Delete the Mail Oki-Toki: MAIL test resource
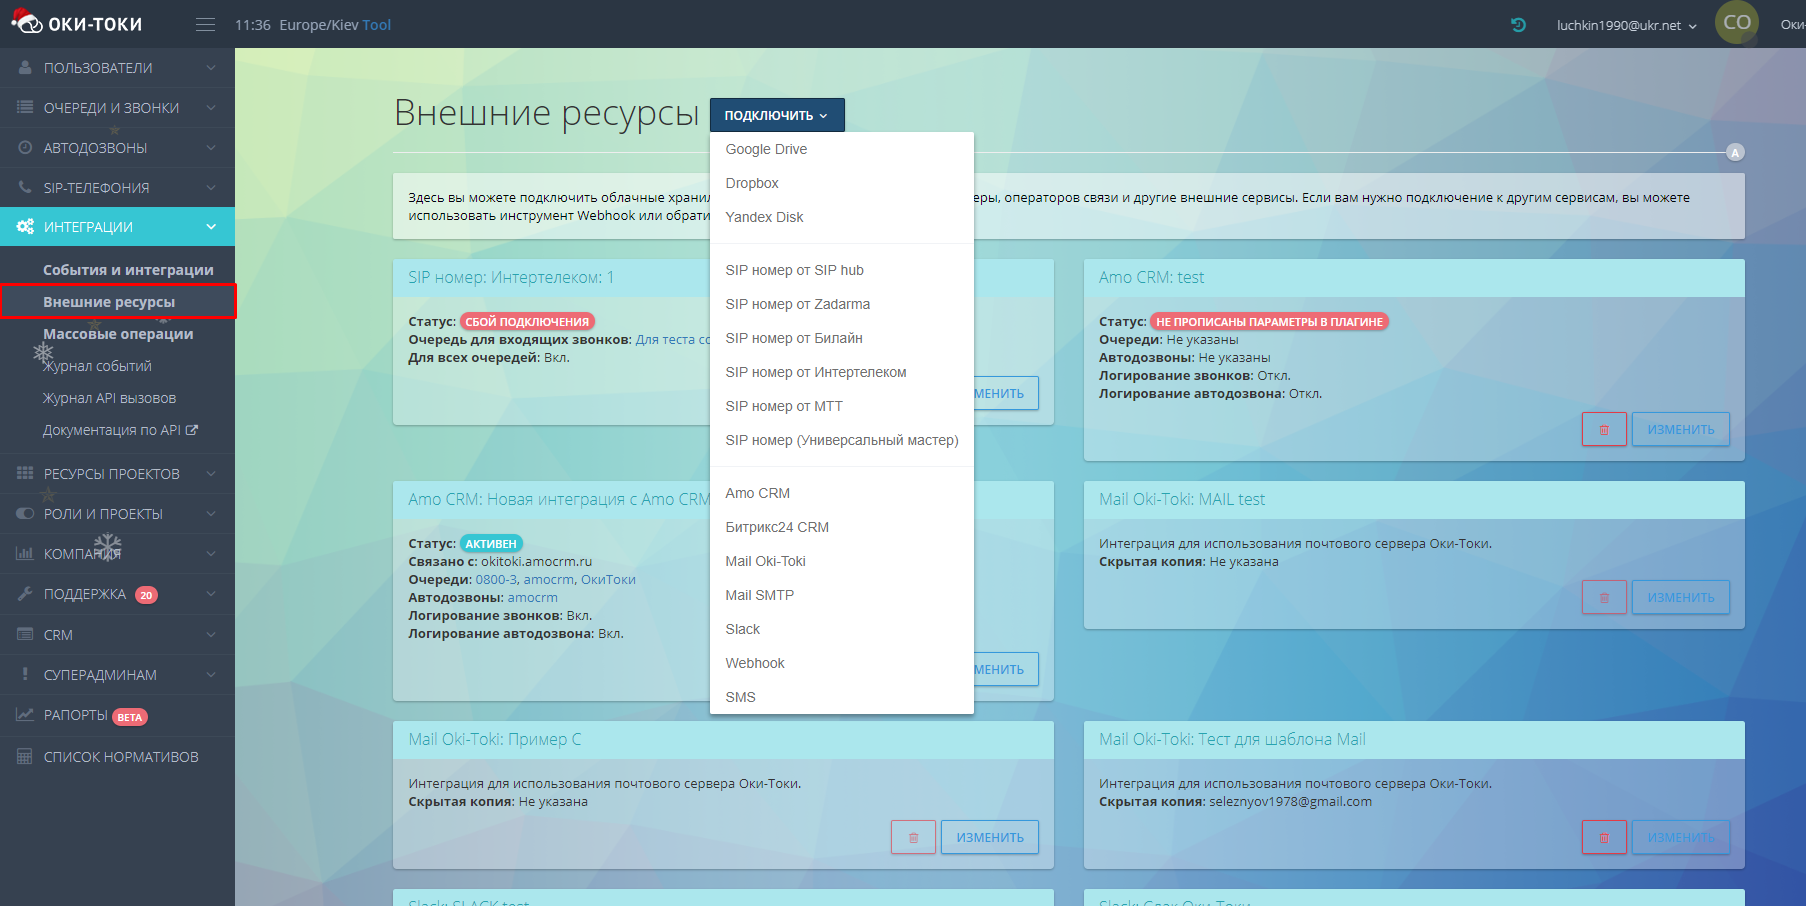This screenshot has height=906, width=1806. (1604, 598)
